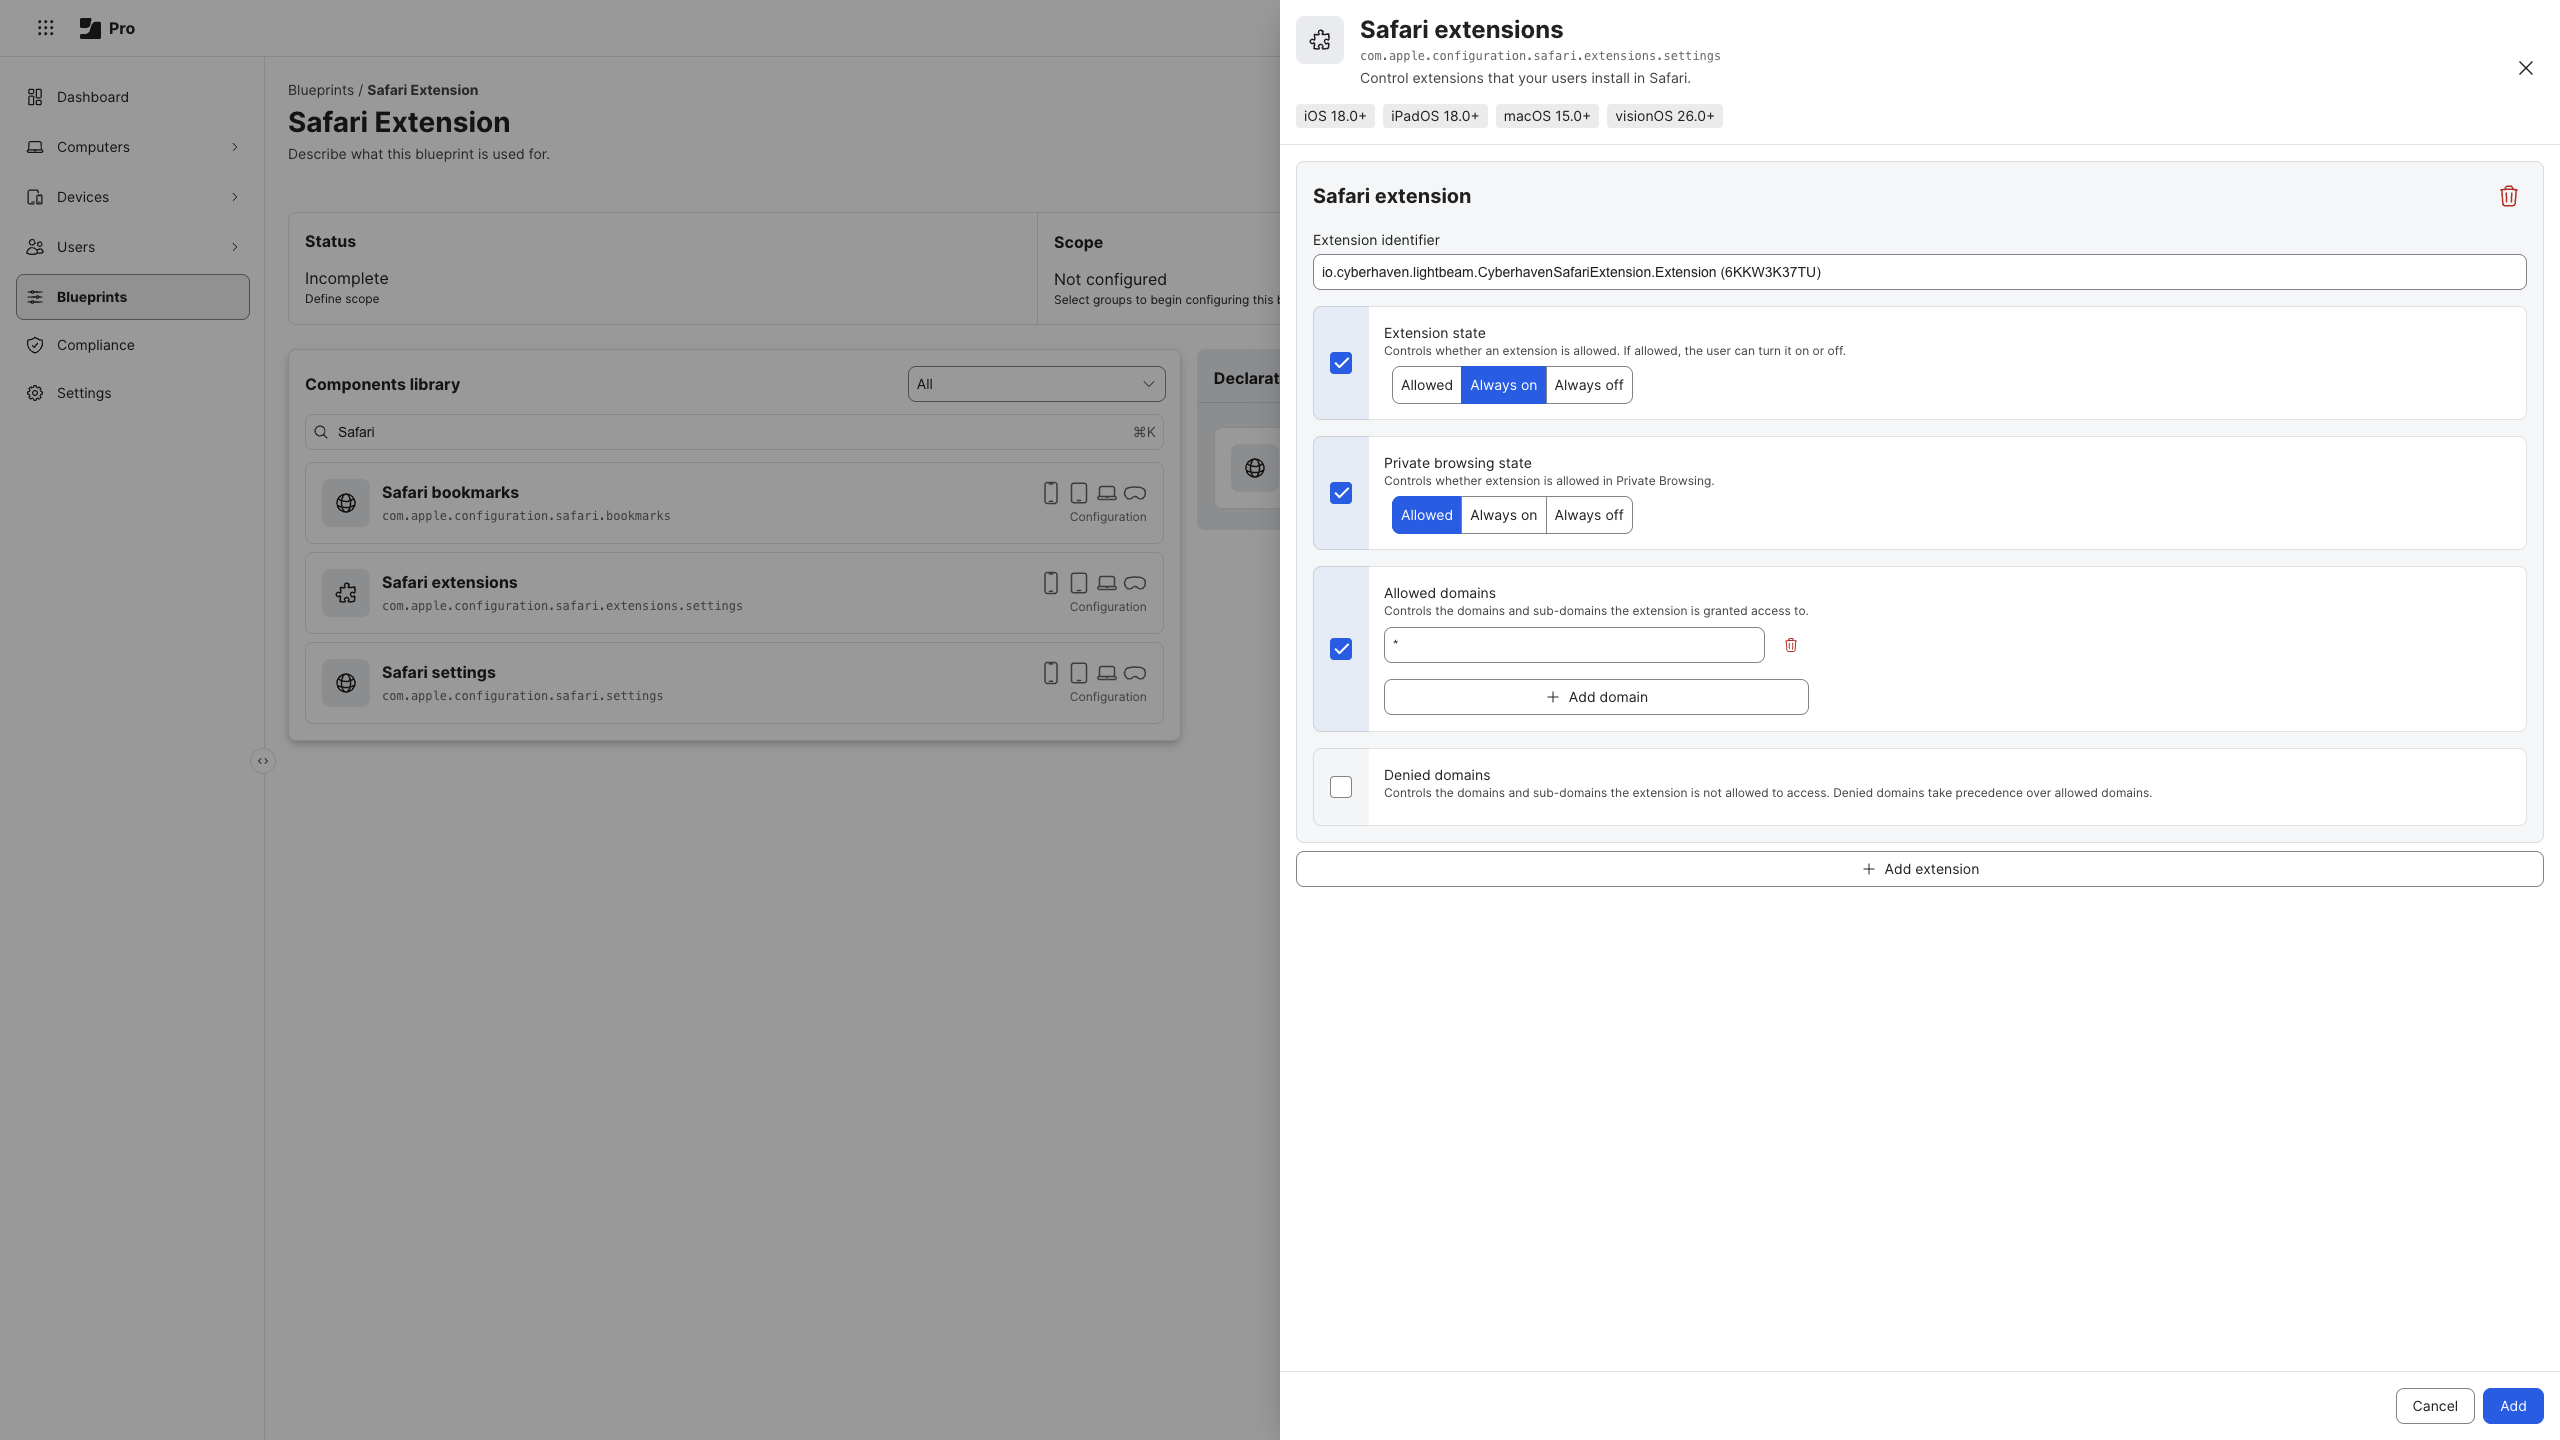
Task: Open Dashboard from the sidebar
Action: coord(92,97)
